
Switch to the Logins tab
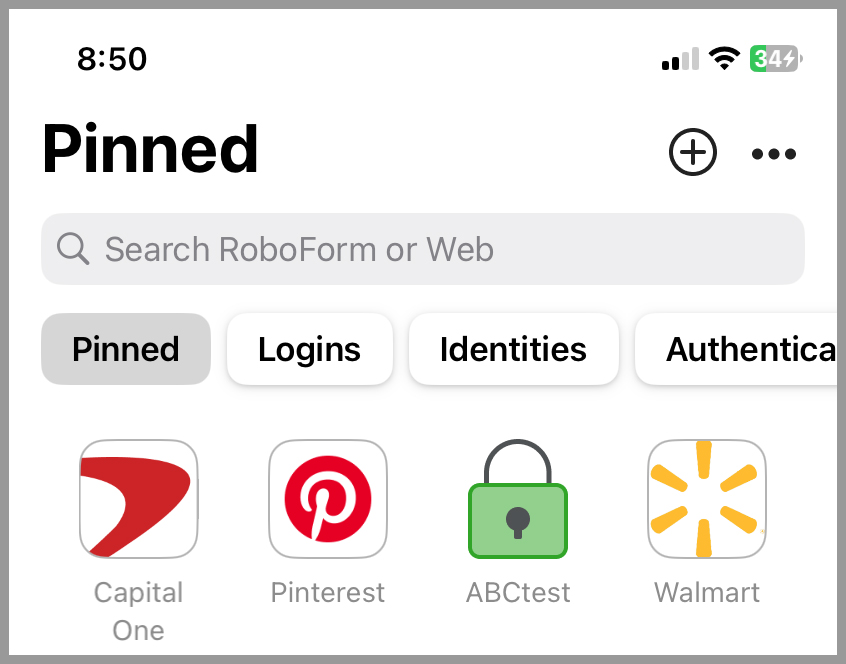[x=310, y=349]
